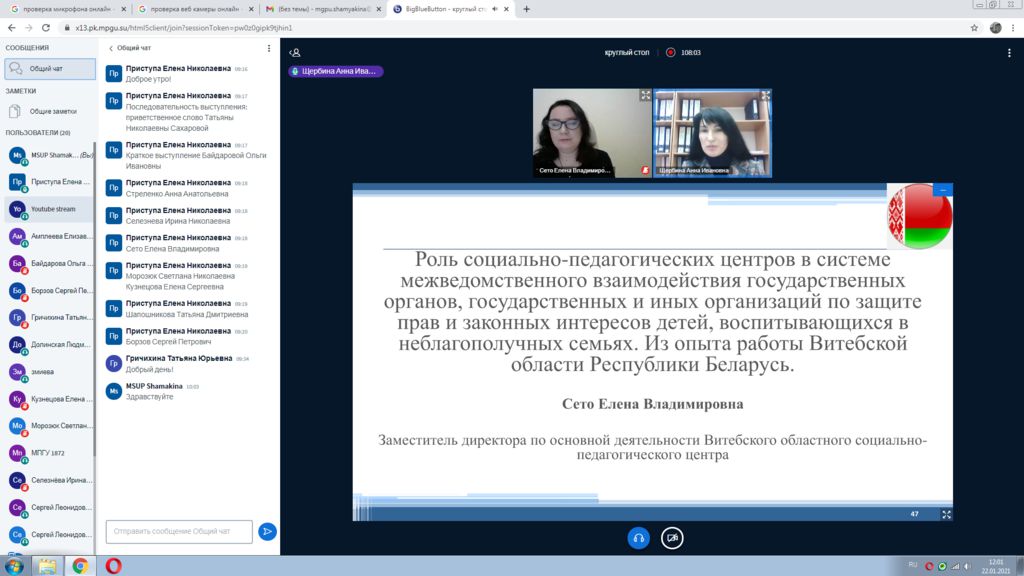
Task: Click the red recording indicator
Action: point(671,52)
